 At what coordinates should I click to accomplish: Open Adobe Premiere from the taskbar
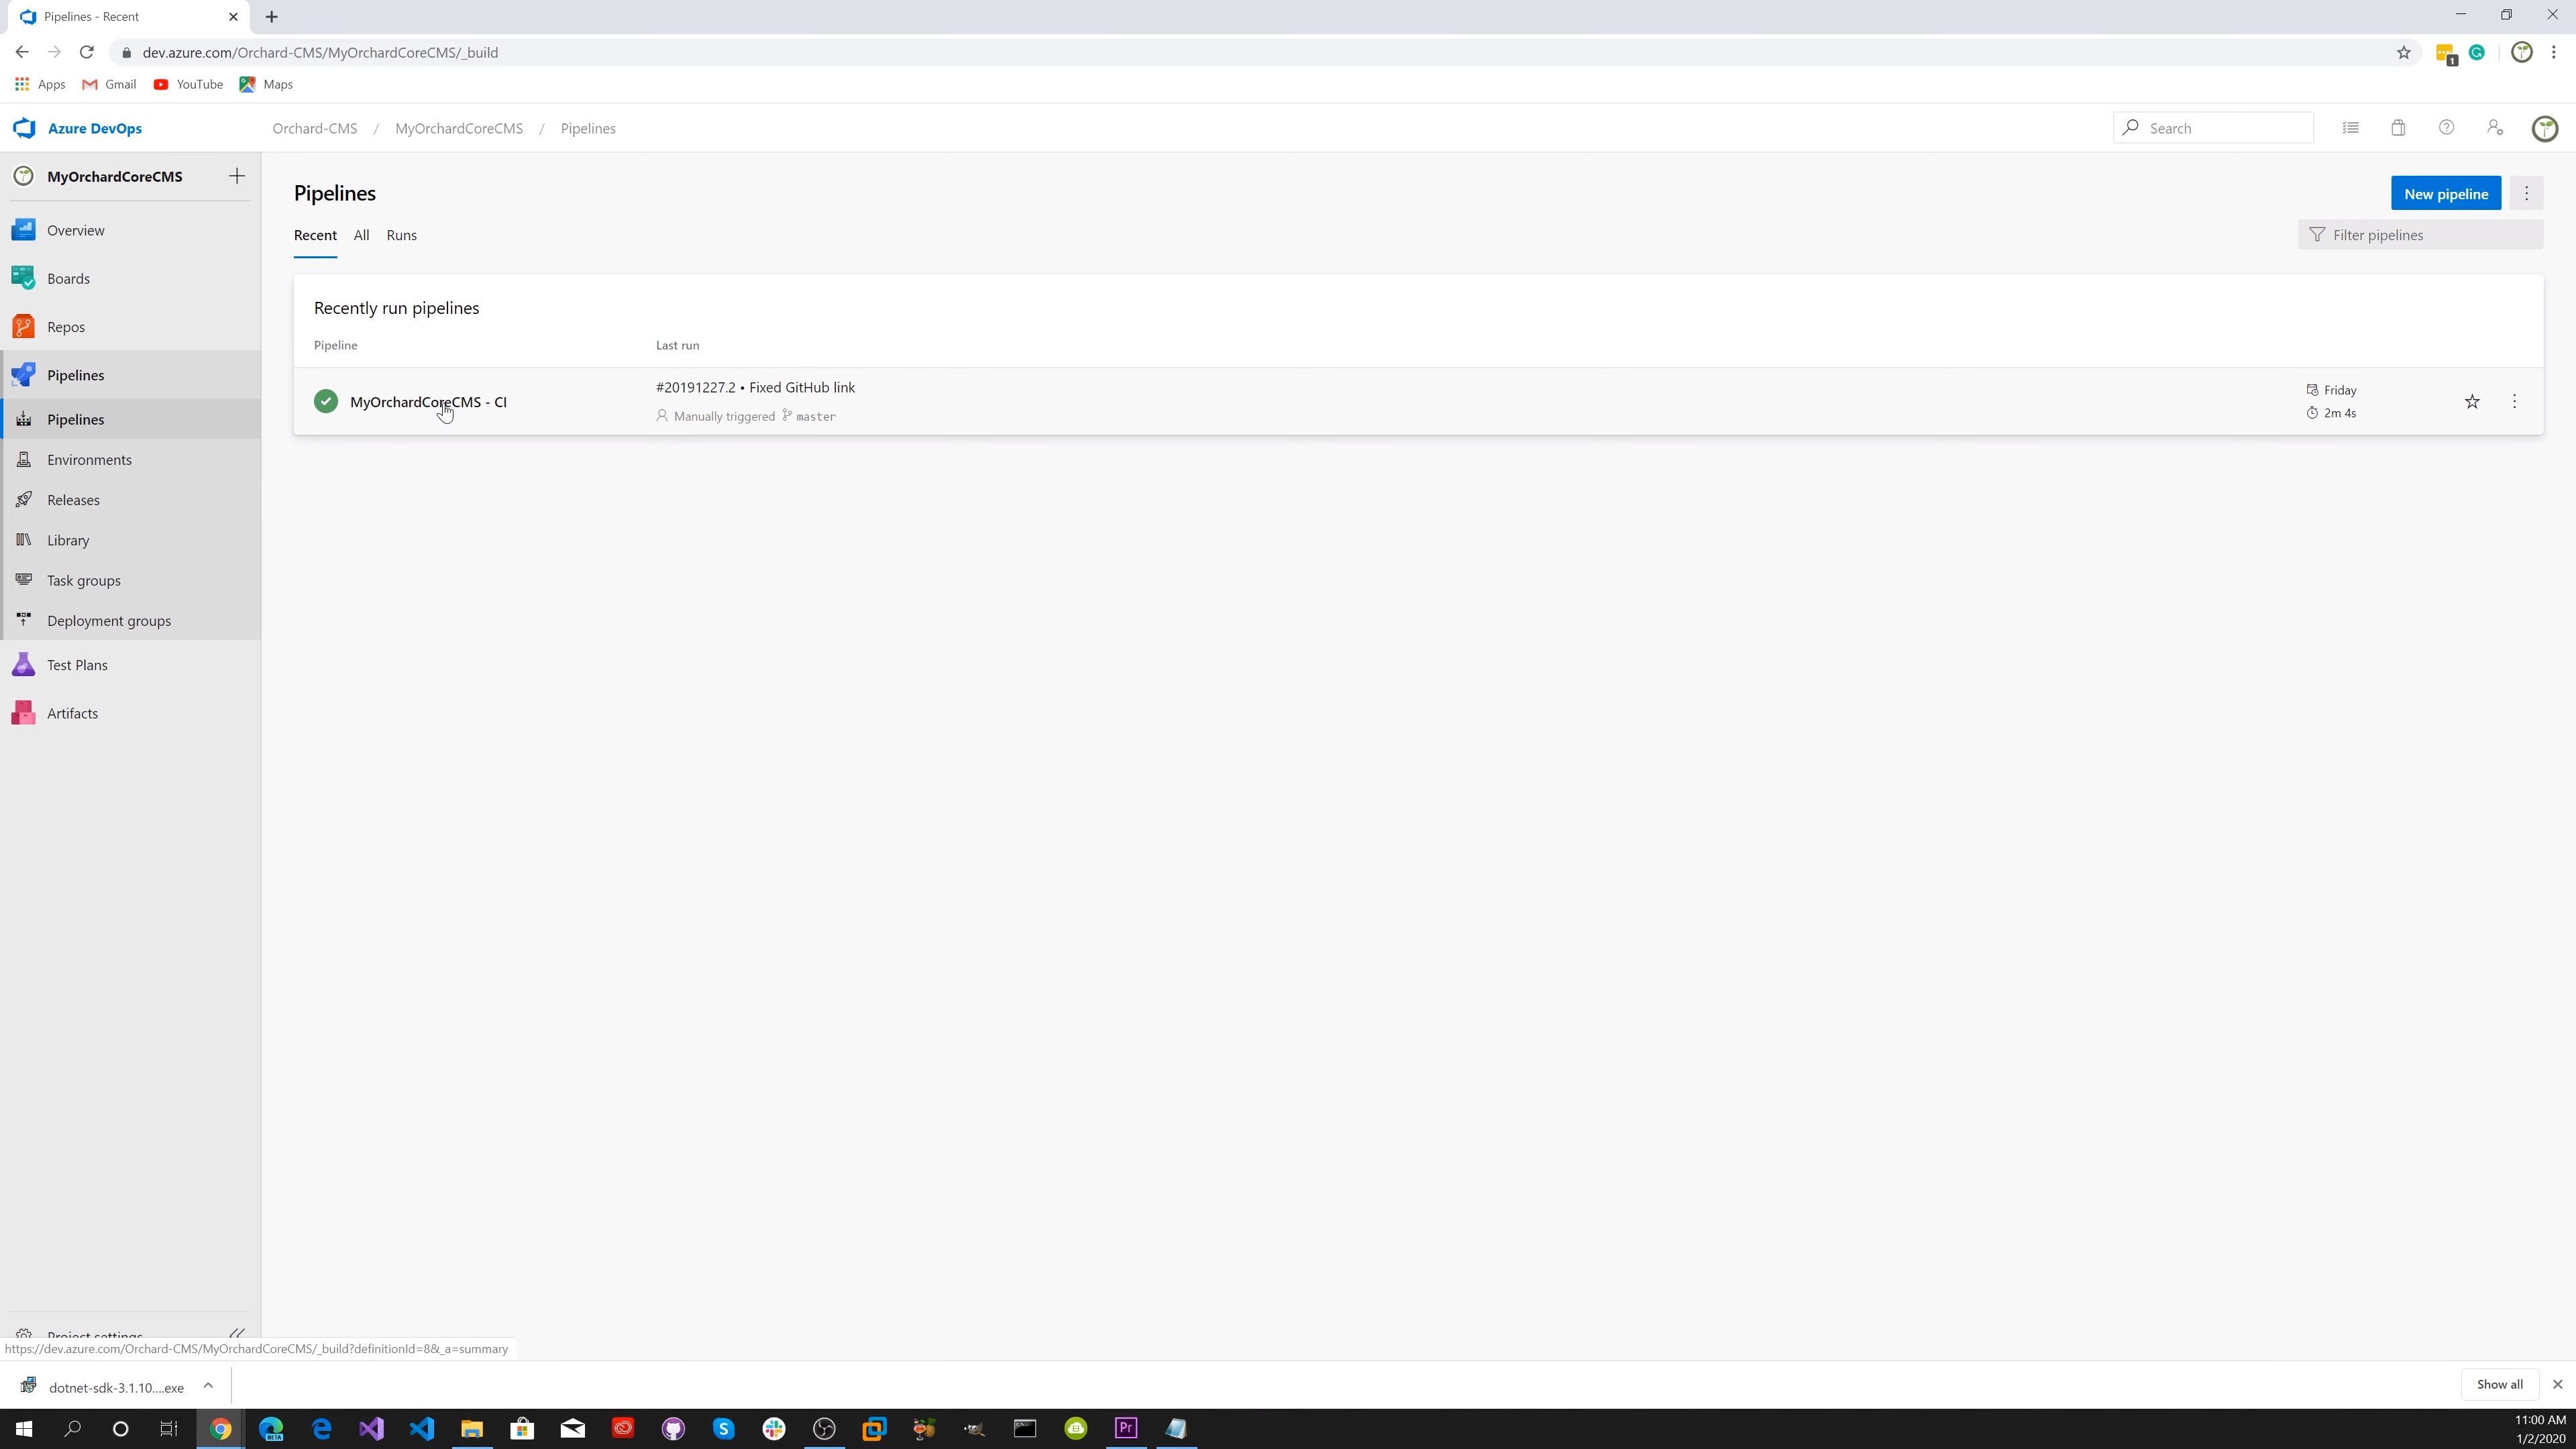click(x=1126, y=1428)
